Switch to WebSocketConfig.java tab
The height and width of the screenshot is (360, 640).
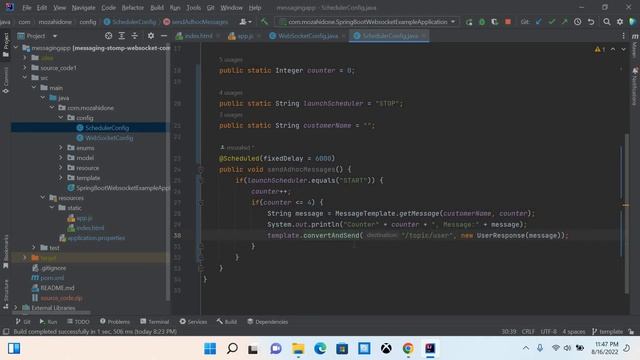308,36
